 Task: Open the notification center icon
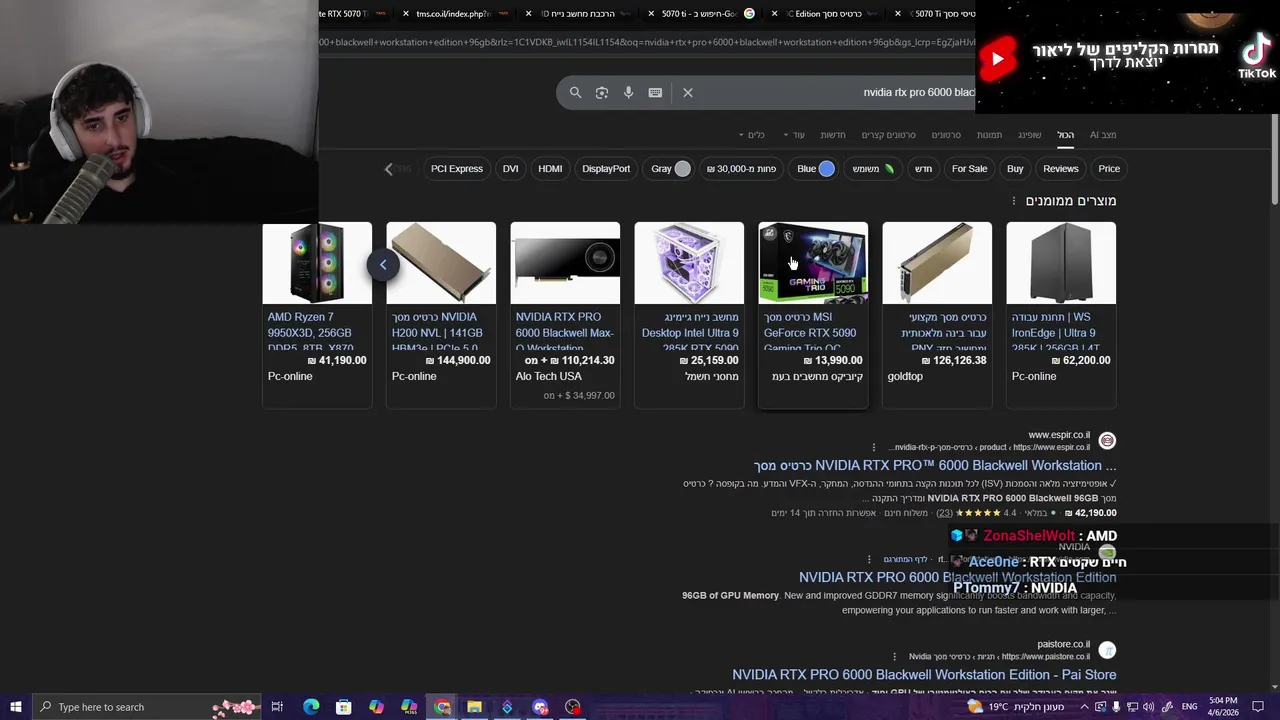(x=1258, y=707)
